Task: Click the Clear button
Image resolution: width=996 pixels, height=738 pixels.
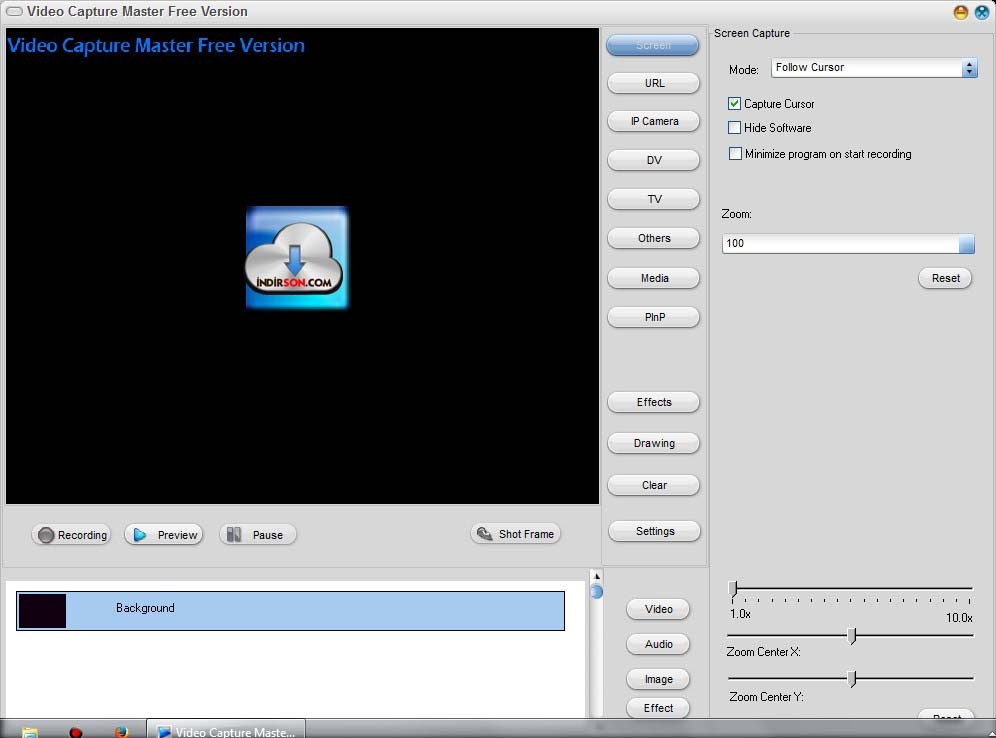Action: (x=654, y=485)
